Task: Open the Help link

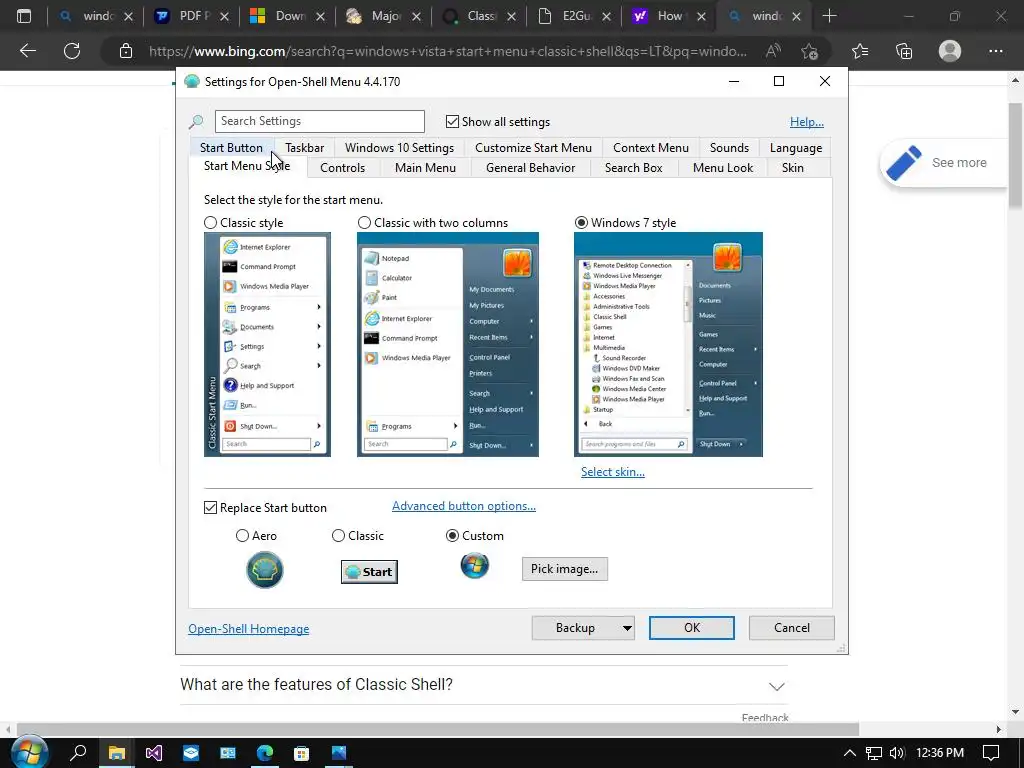Action: pos(807,122)
